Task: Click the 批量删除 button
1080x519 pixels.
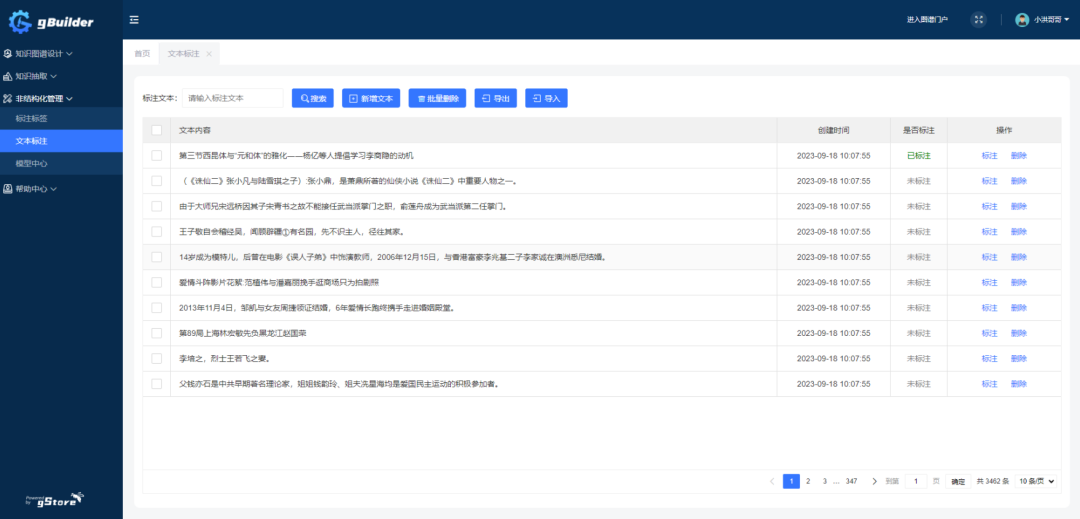Action: [437, 98]
